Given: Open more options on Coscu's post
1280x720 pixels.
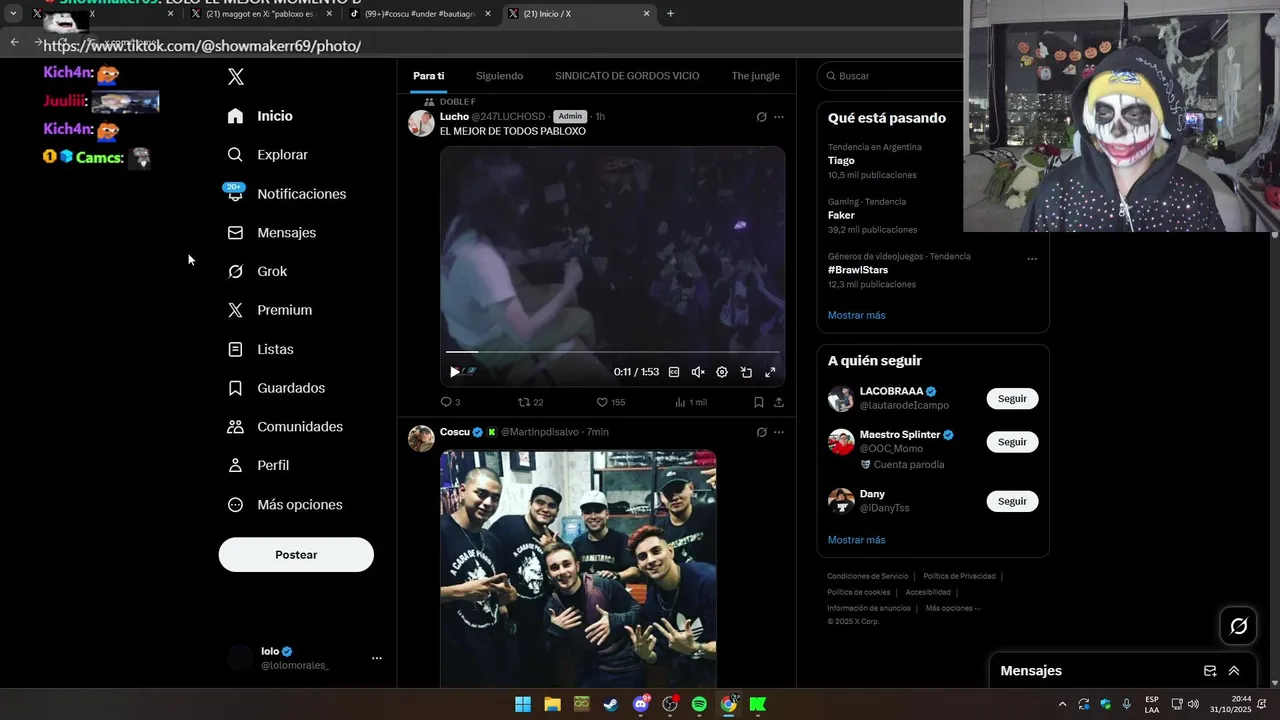Looking at the screenshot, I should (779, 432).
